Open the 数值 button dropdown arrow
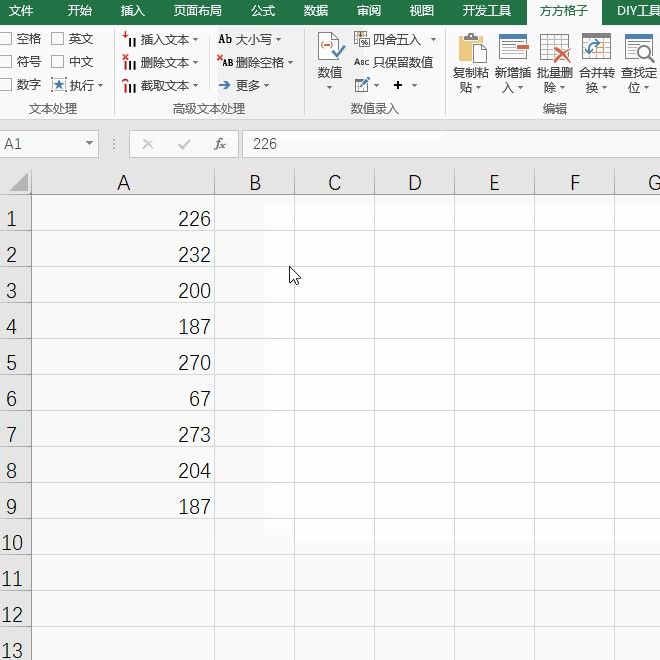Image resolution: width=660 pixels, height=660 pixels. click(330, 88)
